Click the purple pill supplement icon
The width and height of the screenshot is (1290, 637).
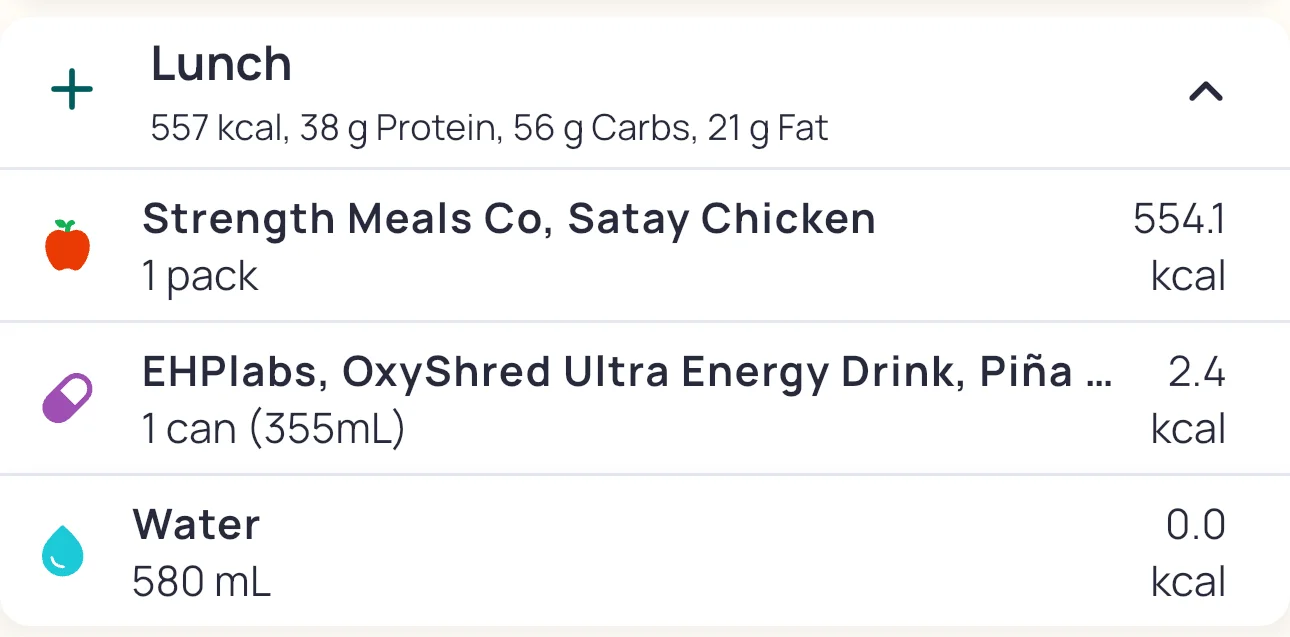pyautogui.click(x=68, y=398)
